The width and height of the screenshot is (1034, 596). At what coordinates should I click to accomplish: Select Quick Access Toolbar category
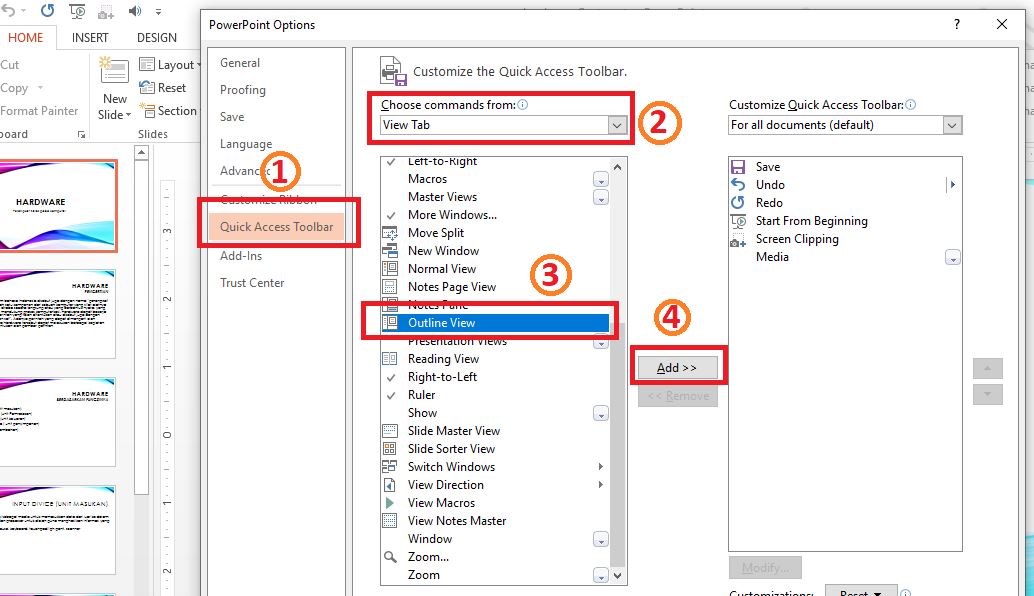(x=276, y=227)
